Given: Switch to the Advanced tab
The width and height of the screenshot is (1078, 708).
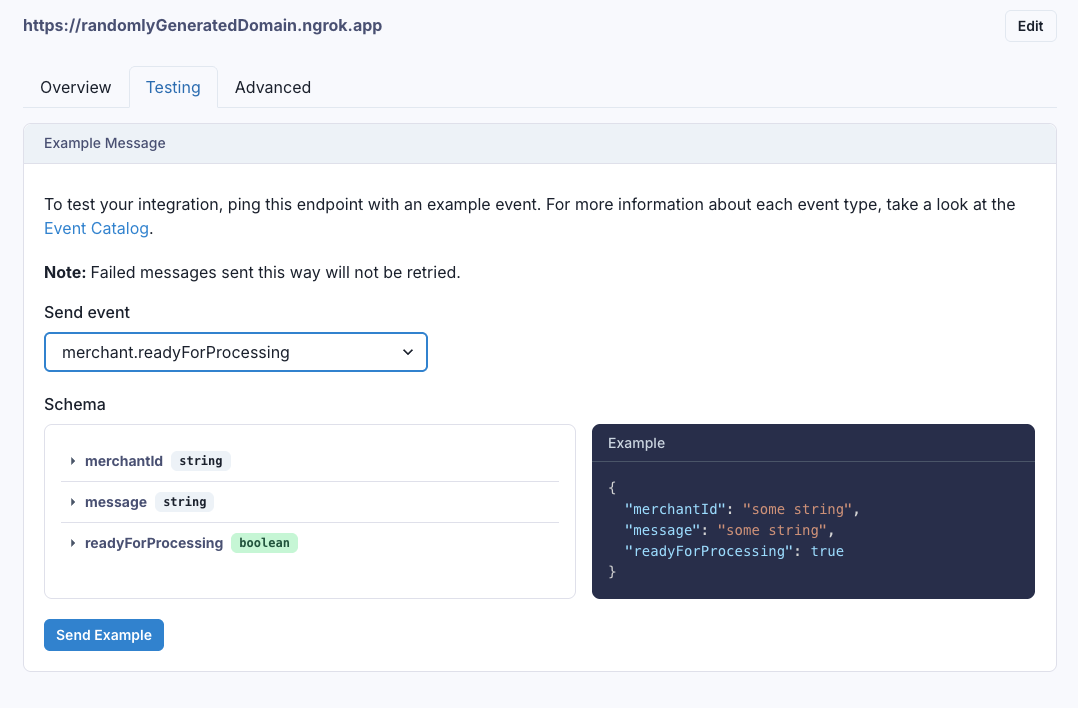Looking at the screenshot, I should point(272,87).
